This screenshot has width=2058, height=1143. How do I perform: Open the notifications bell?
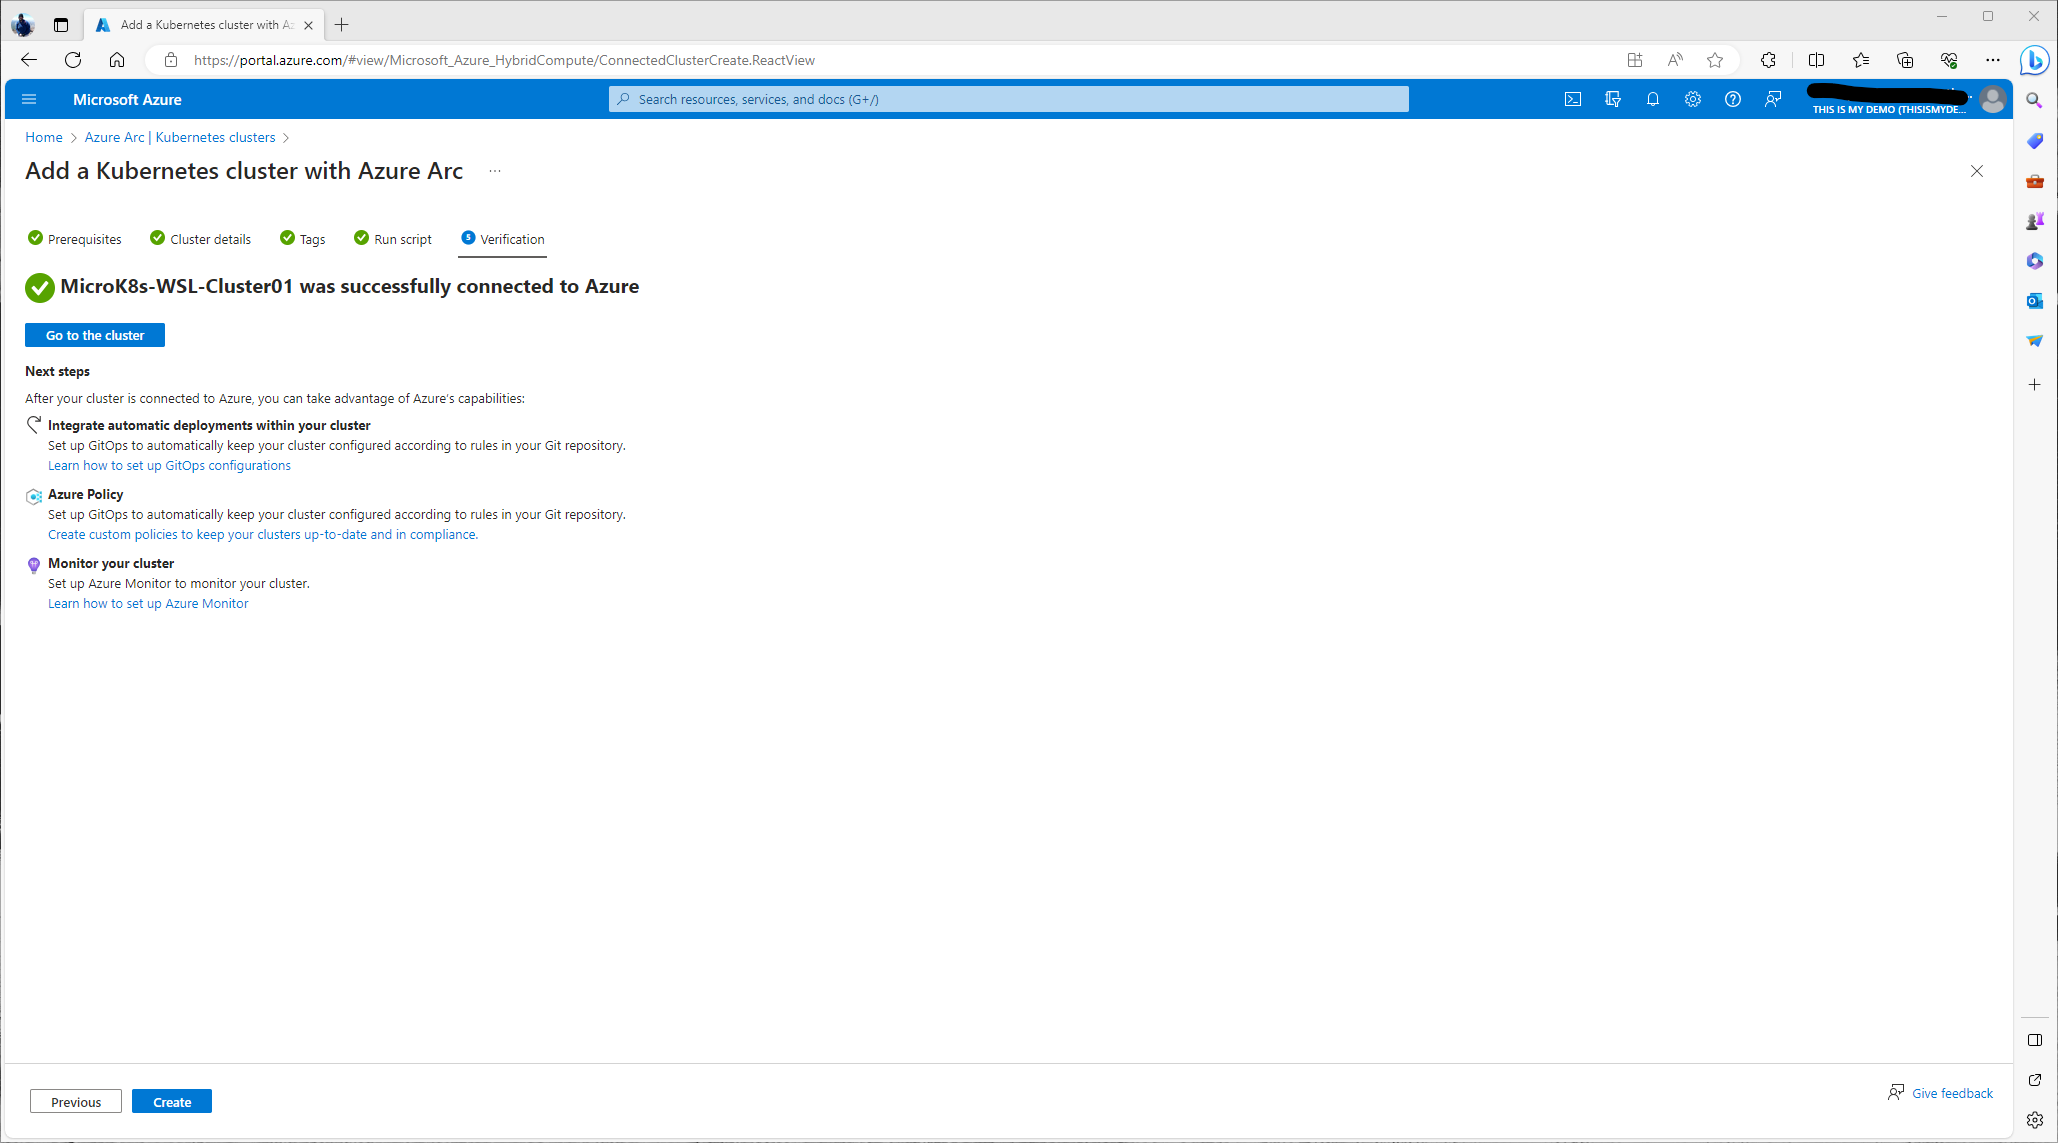click(1653, 99)
